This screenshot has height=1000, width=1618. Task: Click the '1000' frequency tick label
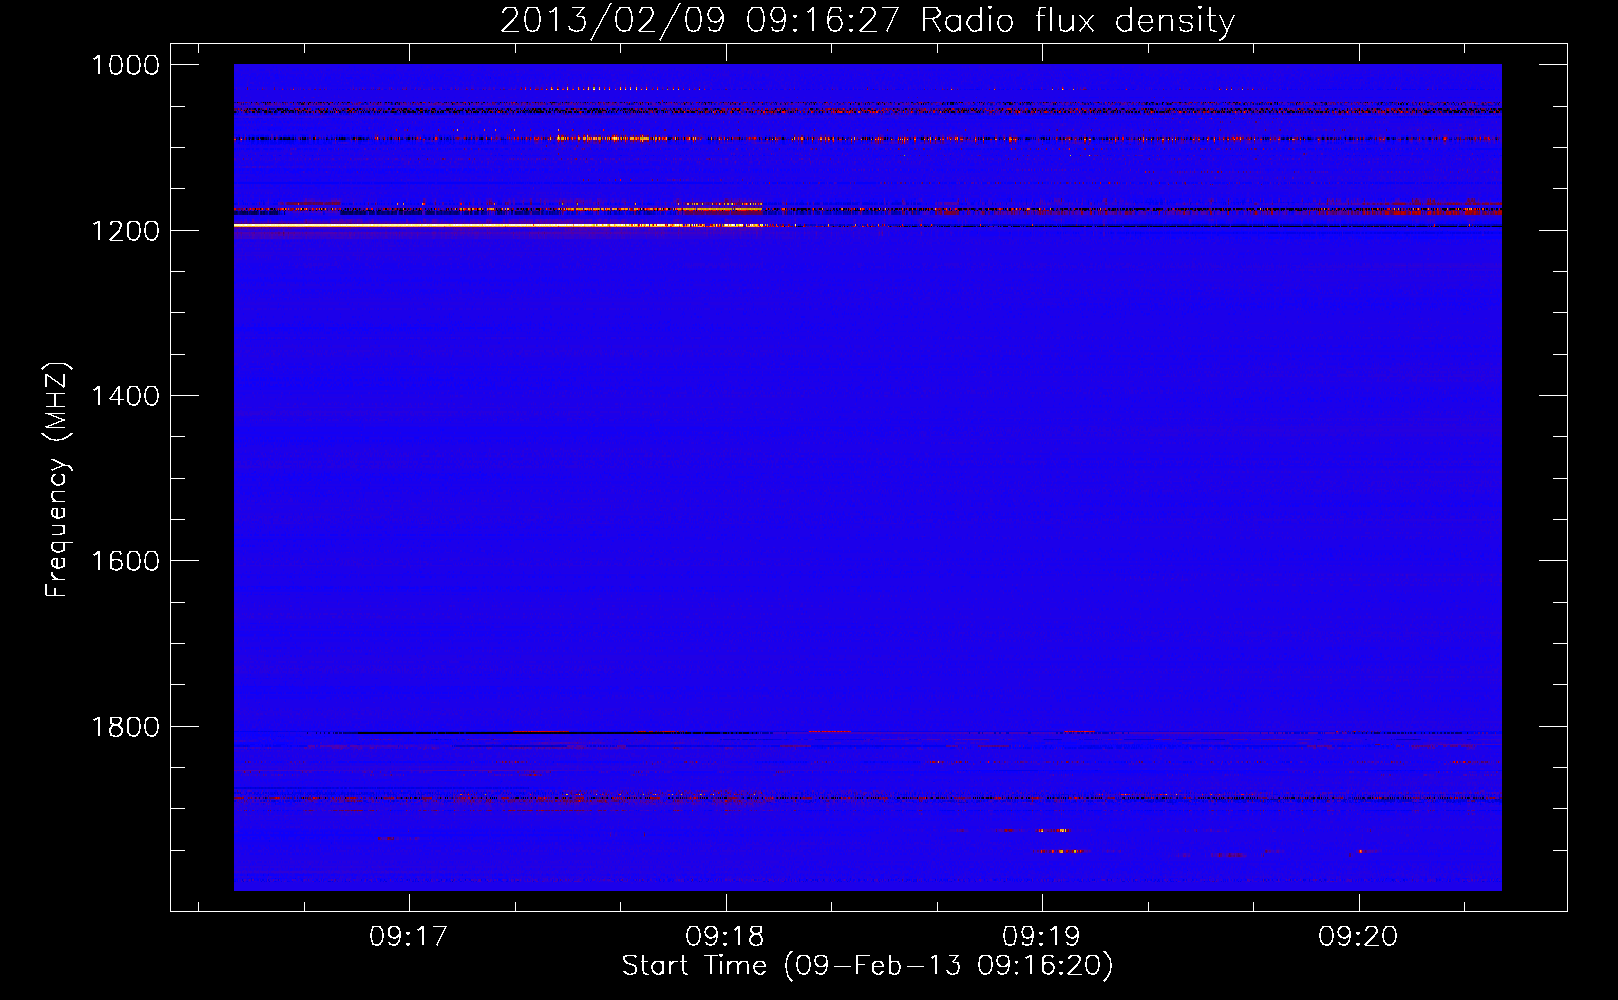[x=125, y=65]
